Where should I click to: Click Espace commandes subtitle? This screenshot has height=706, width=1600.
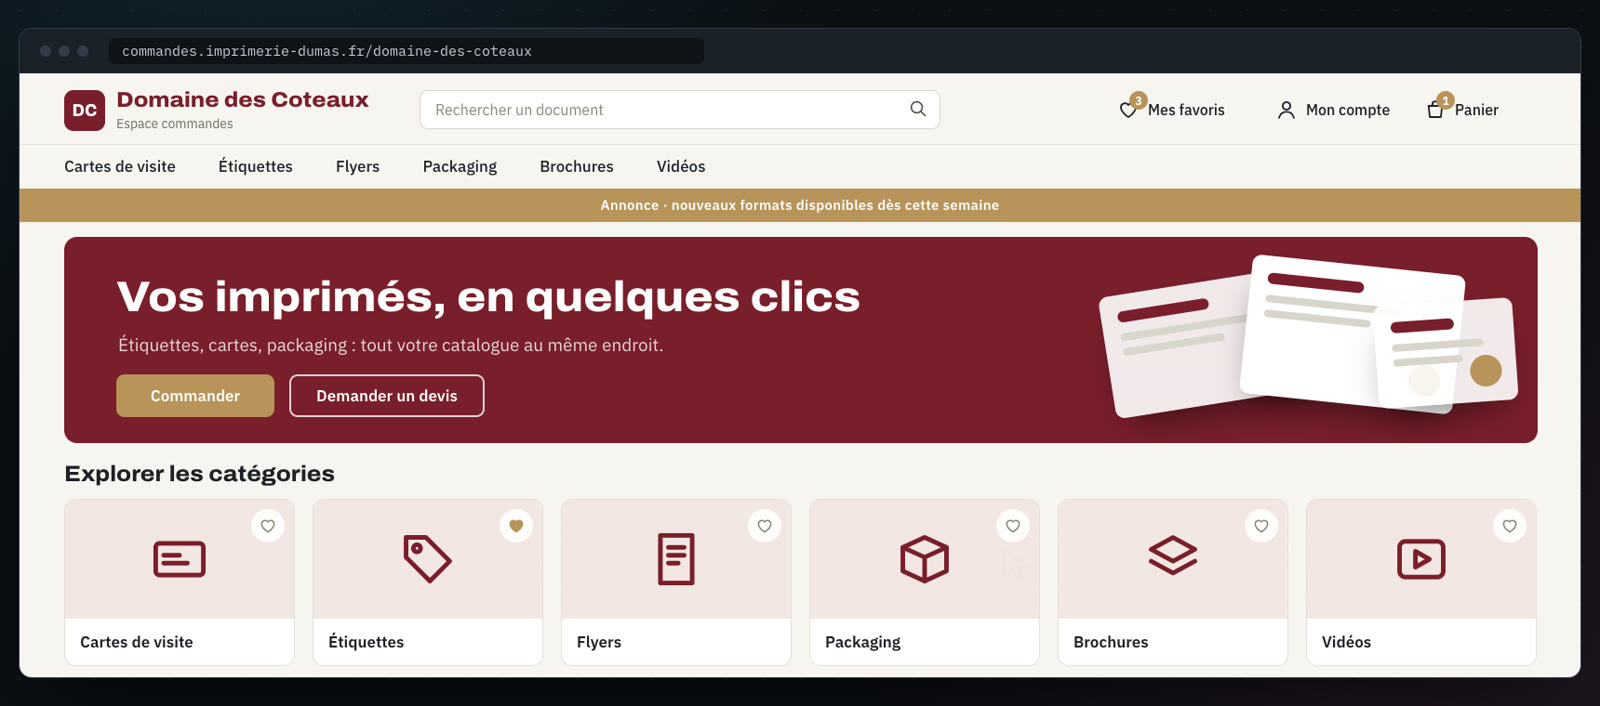(175, 124)
